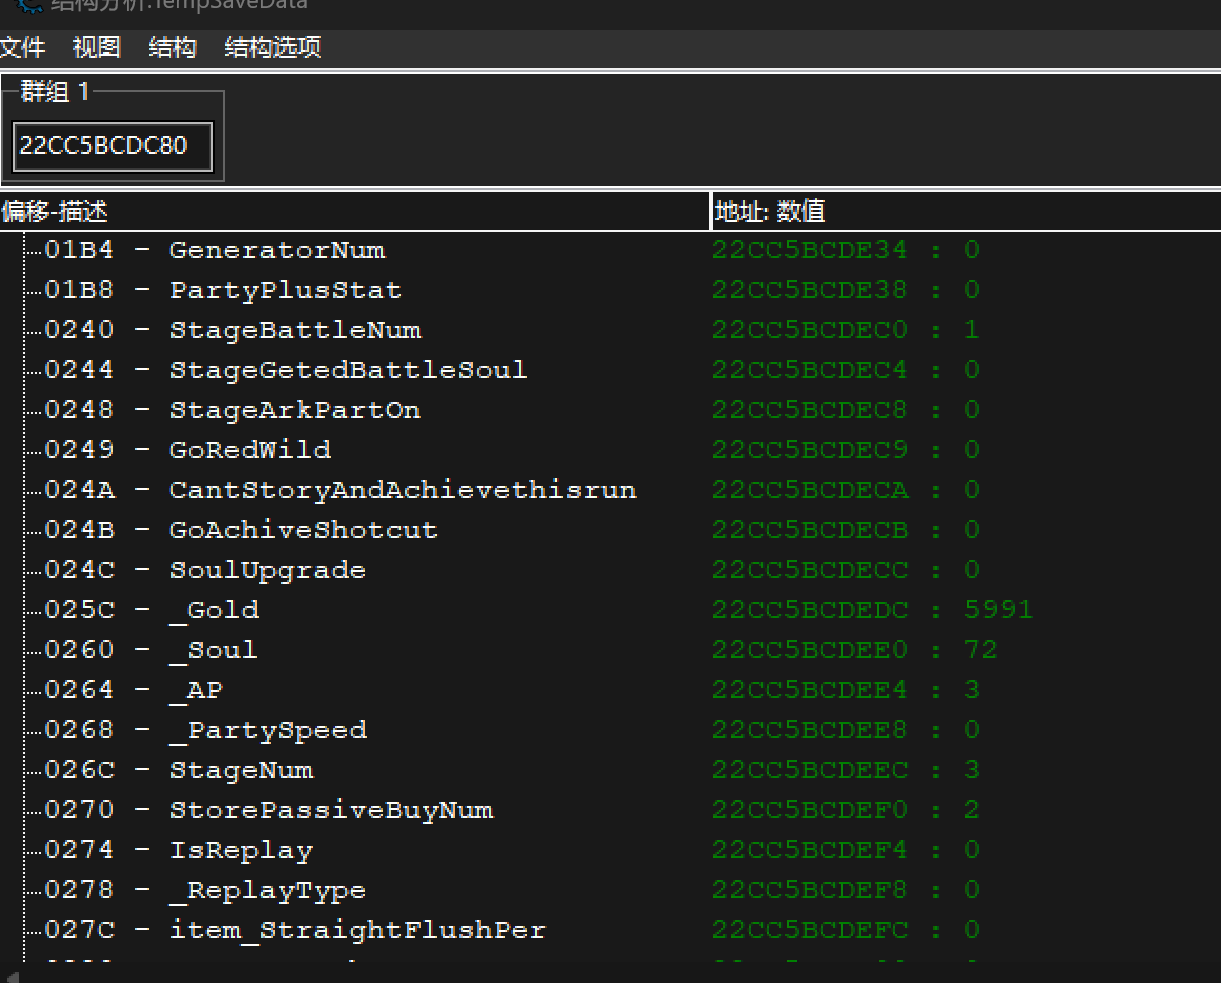Open the 文件 menu
Viewport: 1221px width, 983px height.
pos(23,47)
